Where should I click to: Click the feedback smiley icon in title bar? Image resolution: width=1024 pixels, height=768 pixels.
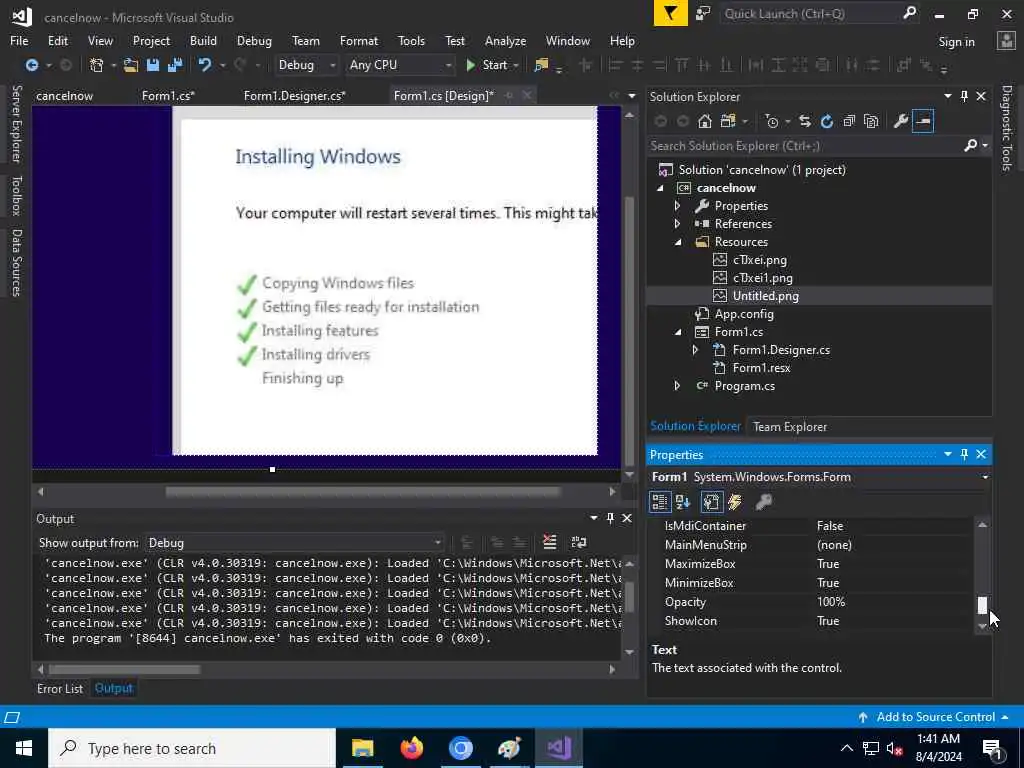tap(703, 13)
